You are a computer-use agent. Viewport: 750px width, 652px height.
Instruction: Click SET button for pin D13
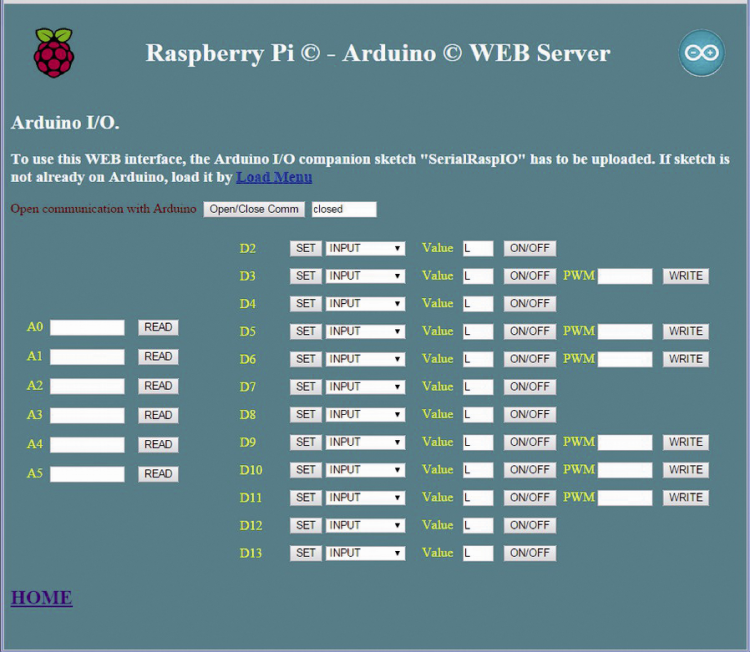pyautogui.click(x=306, y=553)
